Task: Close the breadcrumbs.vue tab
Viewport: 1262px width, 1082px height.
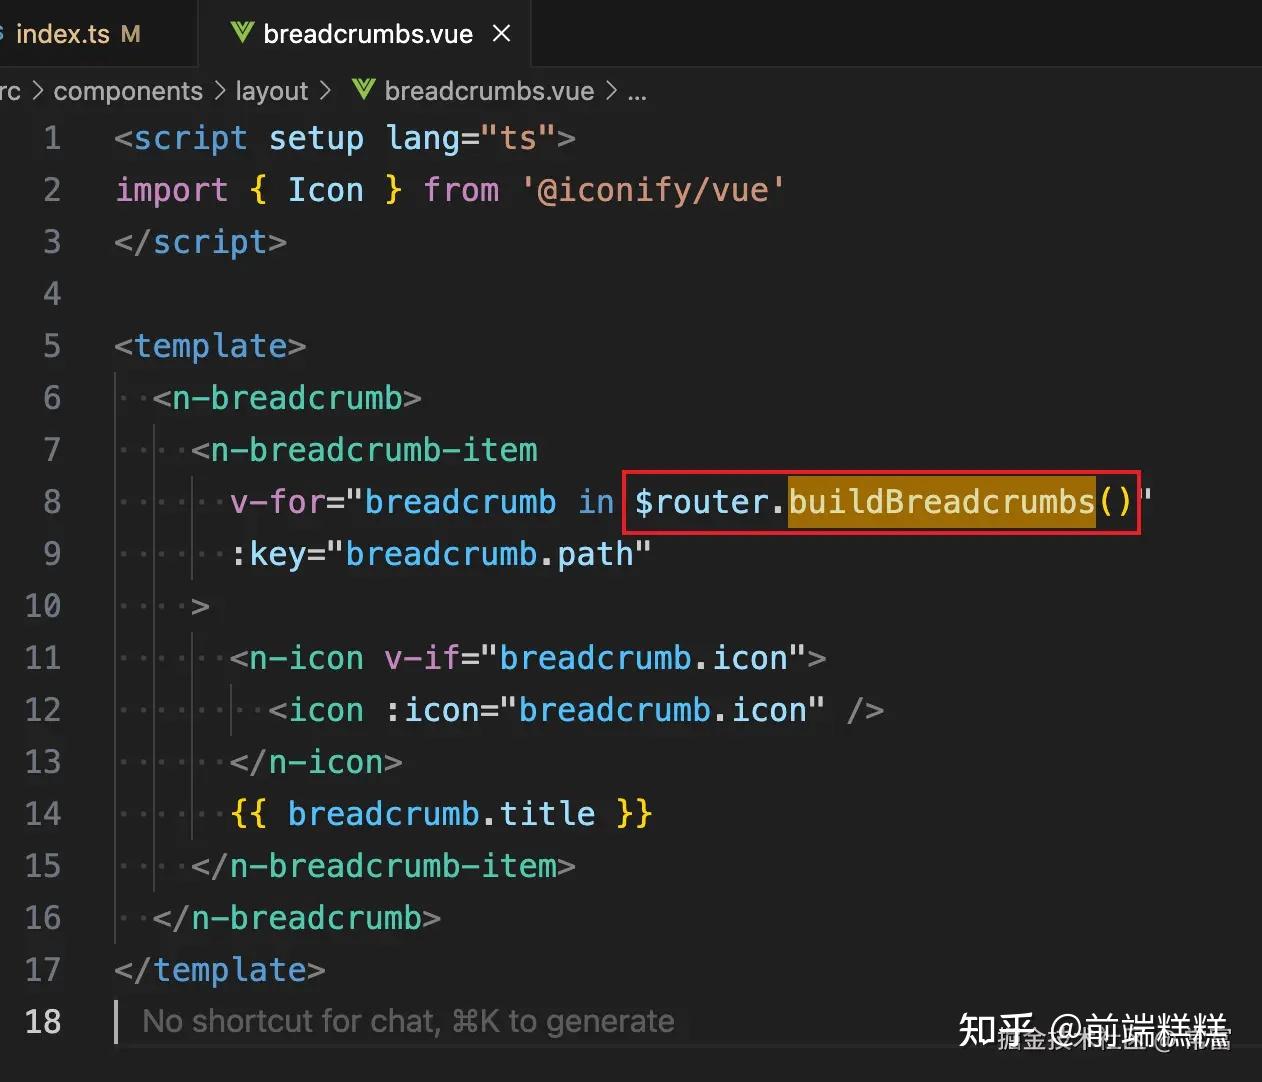Action: [x=501, y=33]
